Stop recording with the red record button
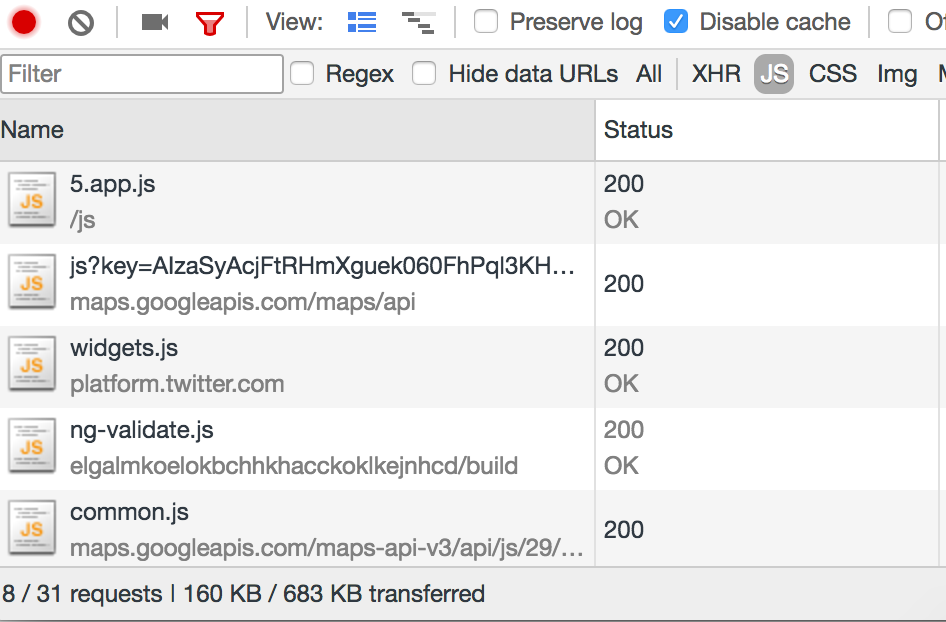The image size is (946, 622). click(24, 22)
